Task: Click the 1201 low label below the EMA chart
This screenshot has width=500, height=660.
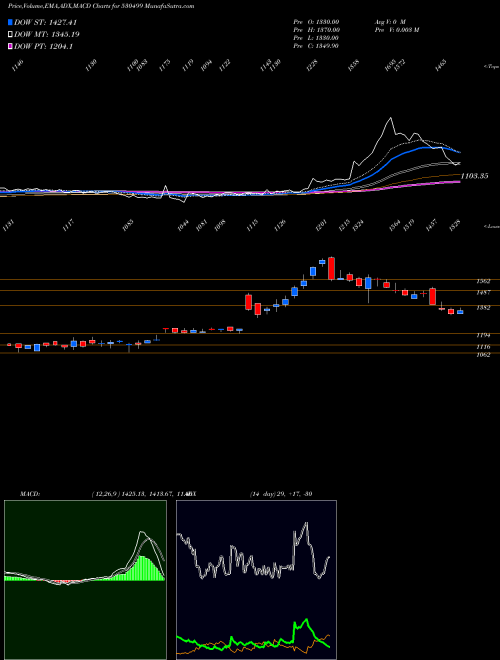Action: pos(321,225)
